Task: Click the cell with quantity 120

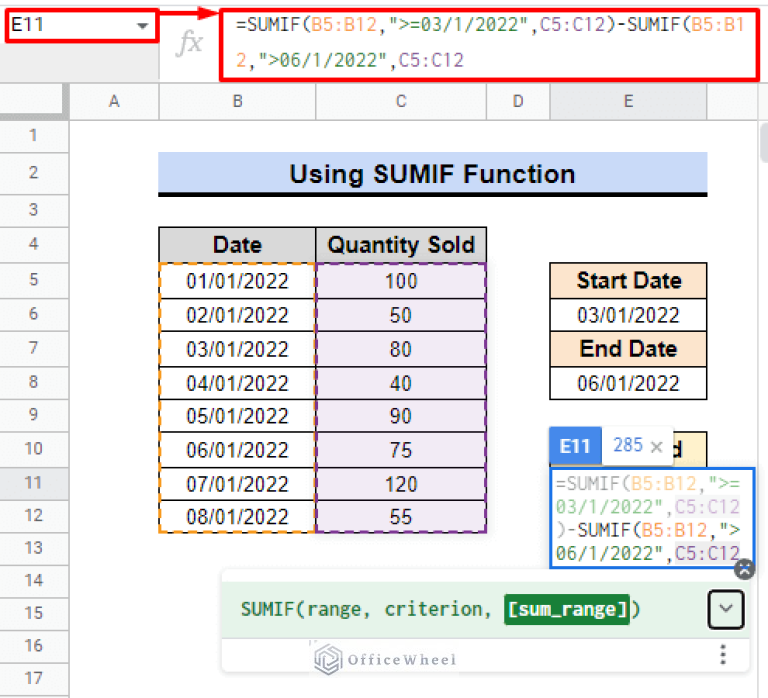Action: coord(401,484)
